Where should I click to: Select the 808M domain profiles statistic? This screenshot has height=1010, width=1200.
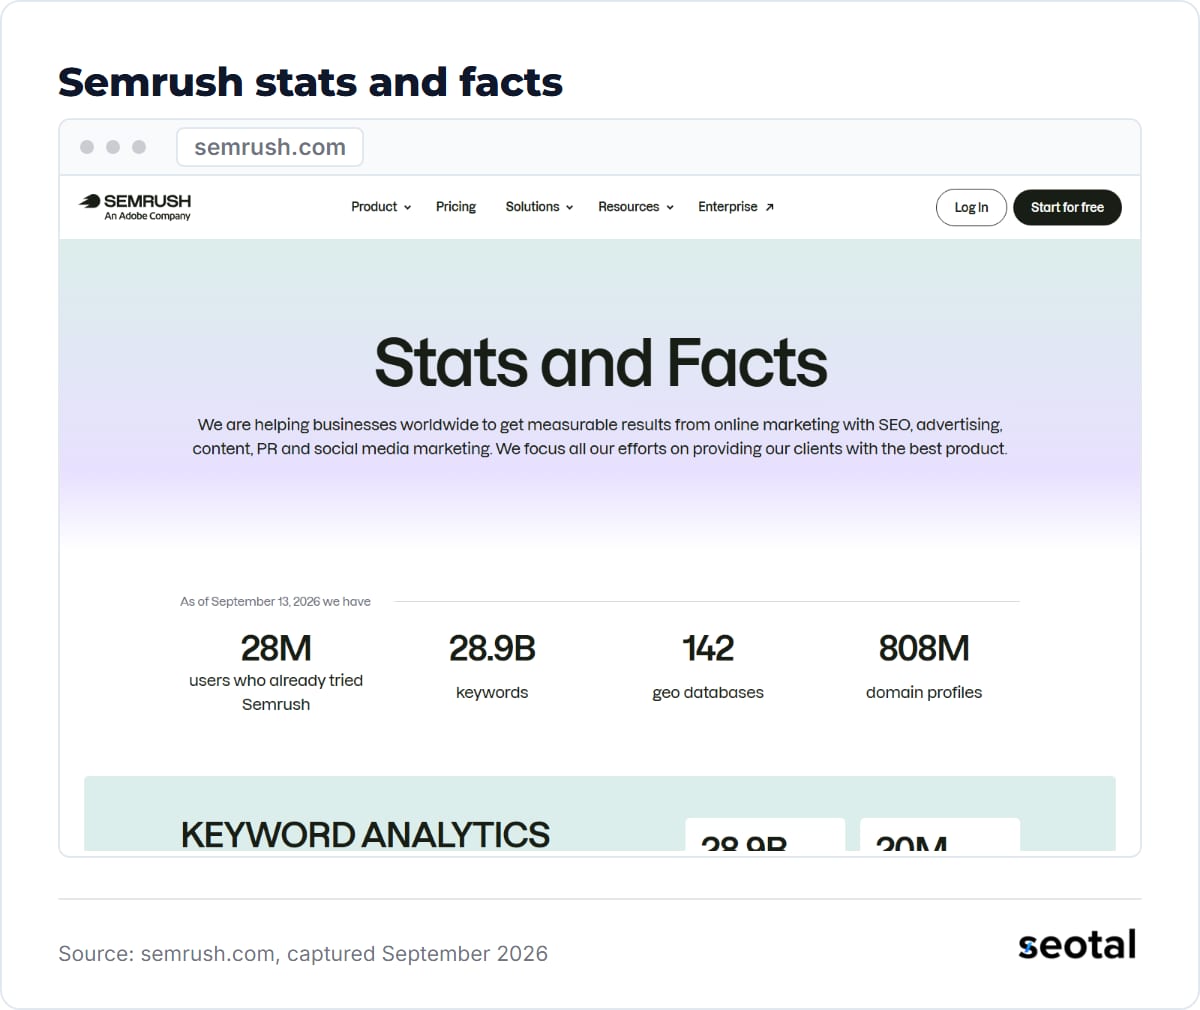(x=924, y=666)
